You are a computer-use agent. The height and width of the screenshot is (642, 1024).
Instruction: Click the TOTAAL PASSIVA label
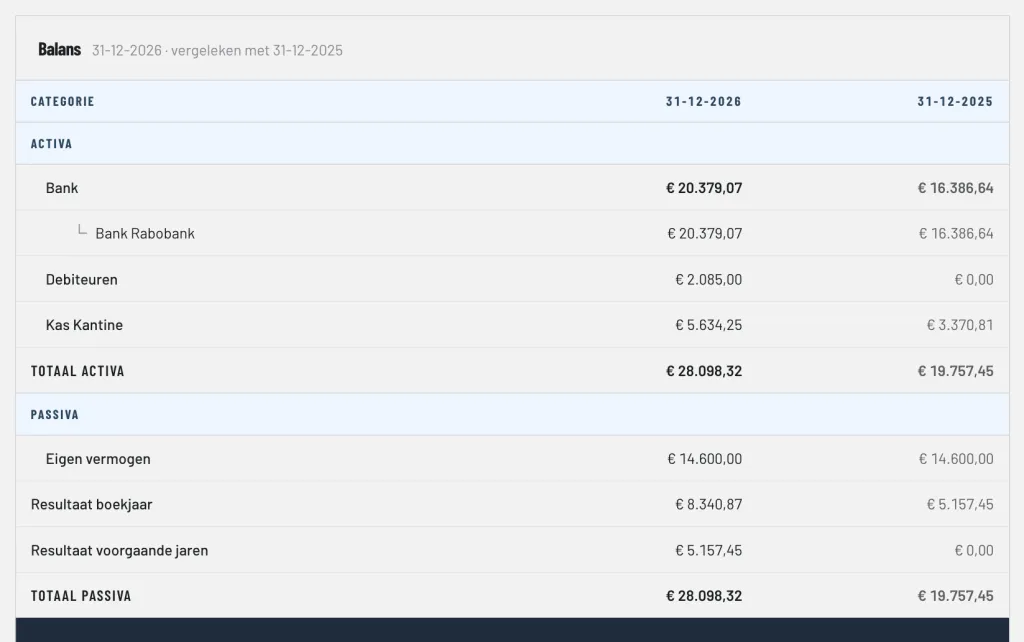(x=81, y=596)
